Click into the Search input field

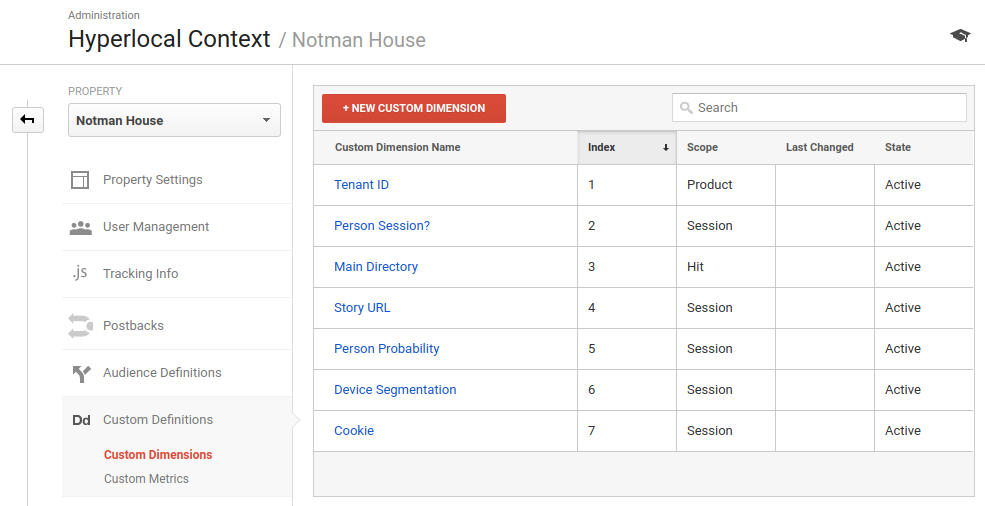(x=819, y=107)
